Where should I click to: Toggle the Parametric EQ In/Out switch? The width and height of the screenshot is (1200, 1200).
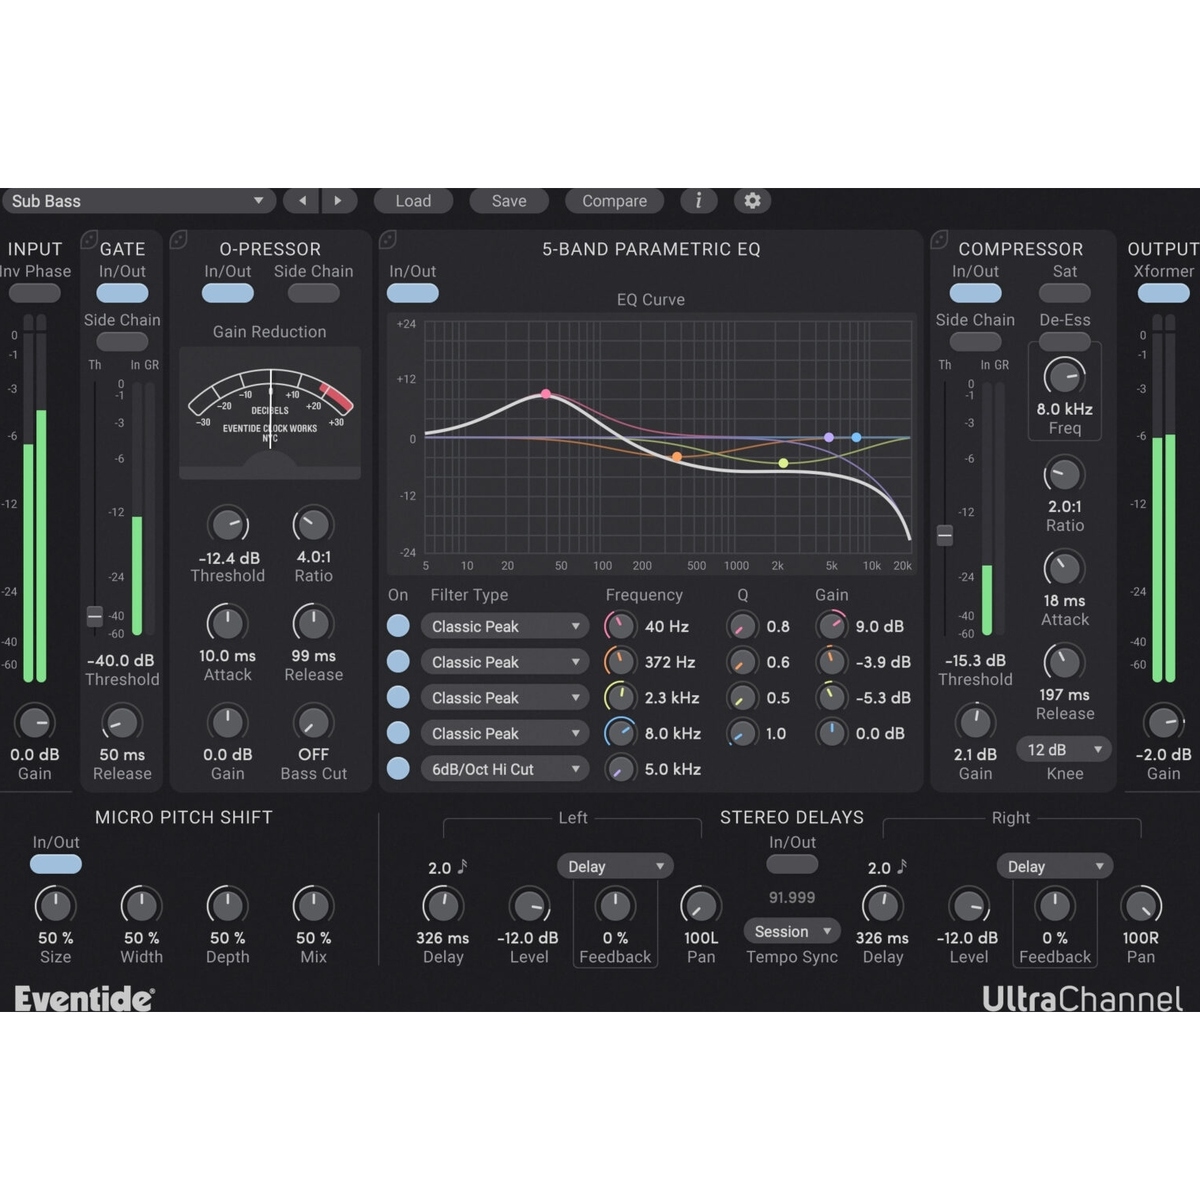click(x=413, y=293)
